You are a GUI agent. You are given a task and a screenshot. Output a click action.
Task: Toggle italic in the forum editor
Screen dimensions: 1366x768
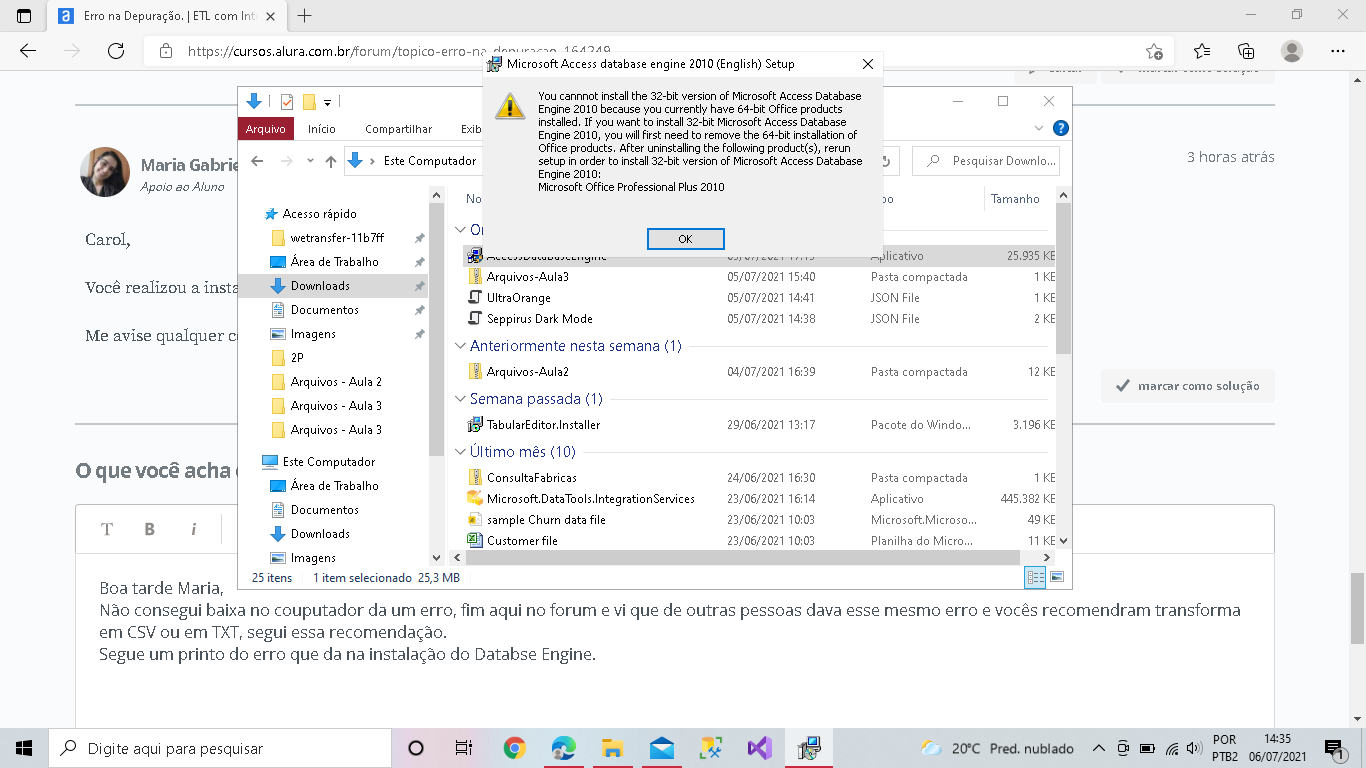pos(194,529)
